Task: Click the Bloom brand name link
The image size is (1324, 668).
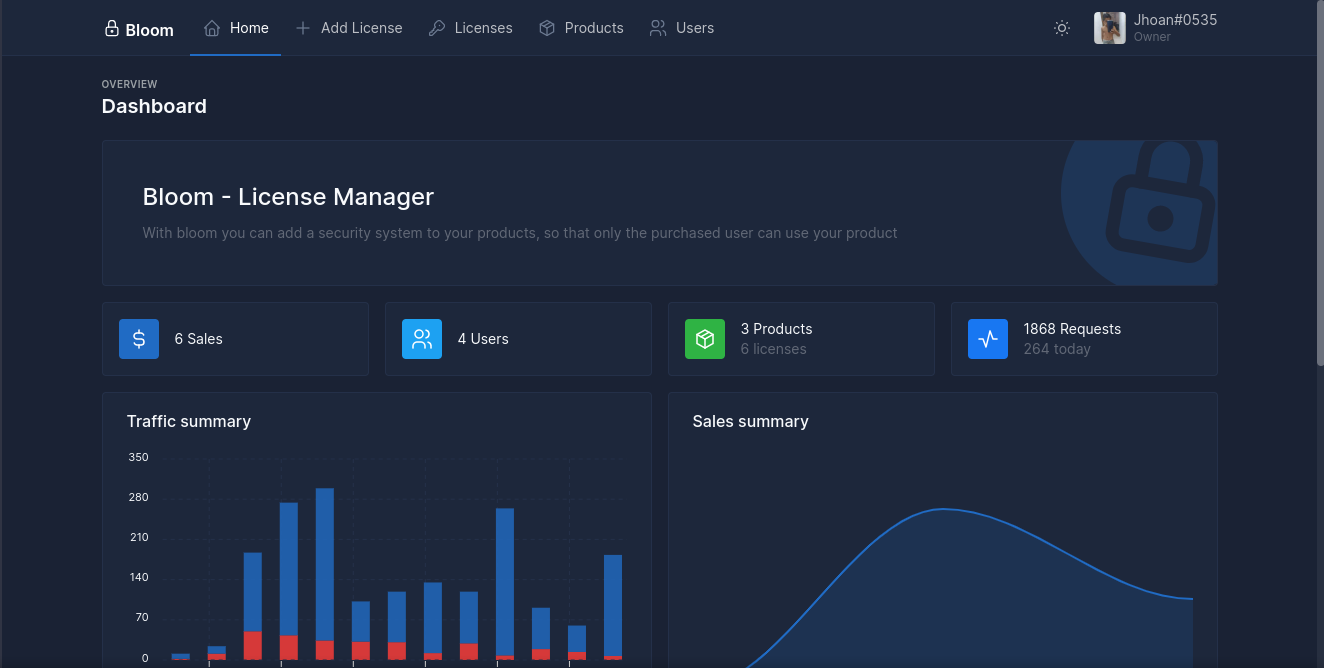Action: [x=150, y=30]
